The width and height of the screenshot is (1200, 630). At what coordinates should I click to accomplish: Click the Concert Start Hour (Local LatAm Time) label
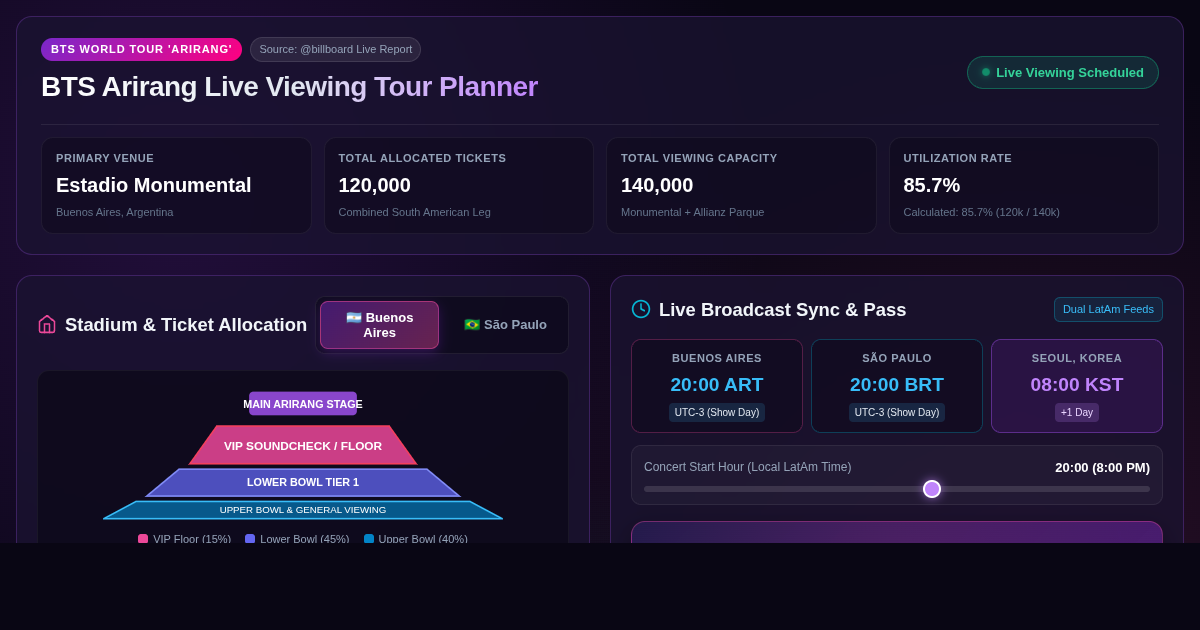pyautogui.click(x=748, y=467)
